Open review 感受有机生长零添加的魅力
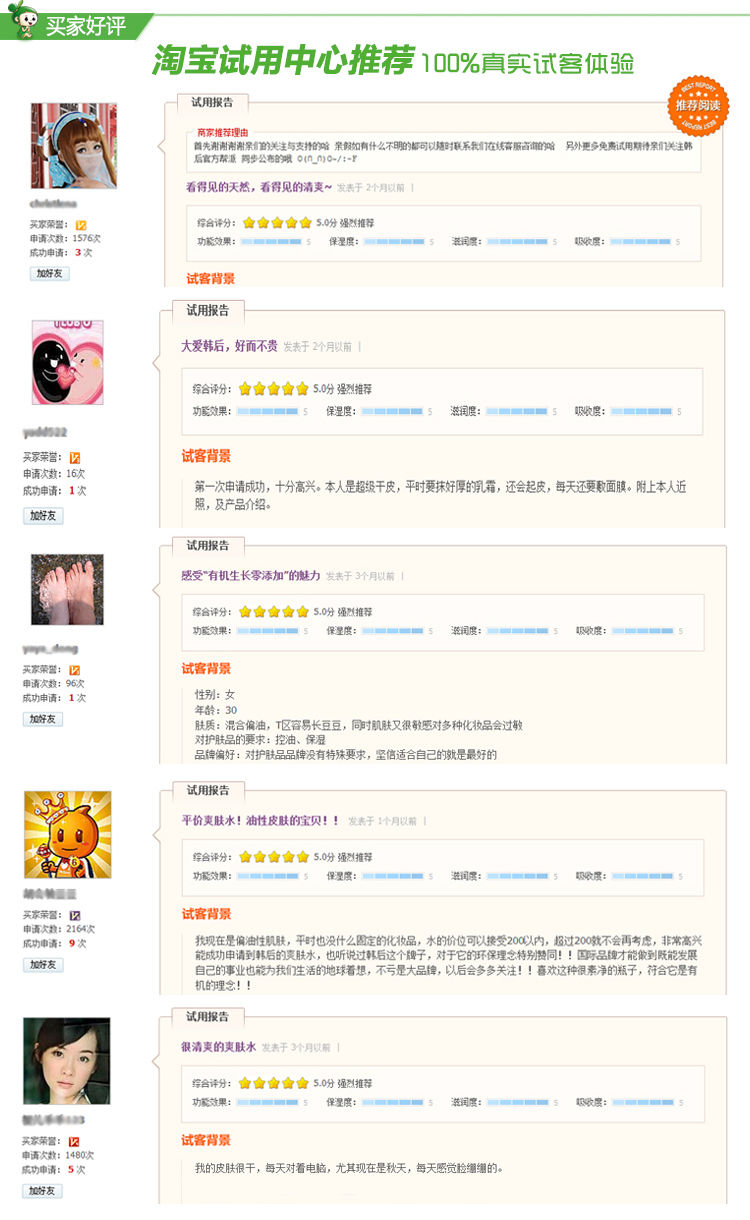Viewport: 750px width, 1220px height. coord(251,576)
